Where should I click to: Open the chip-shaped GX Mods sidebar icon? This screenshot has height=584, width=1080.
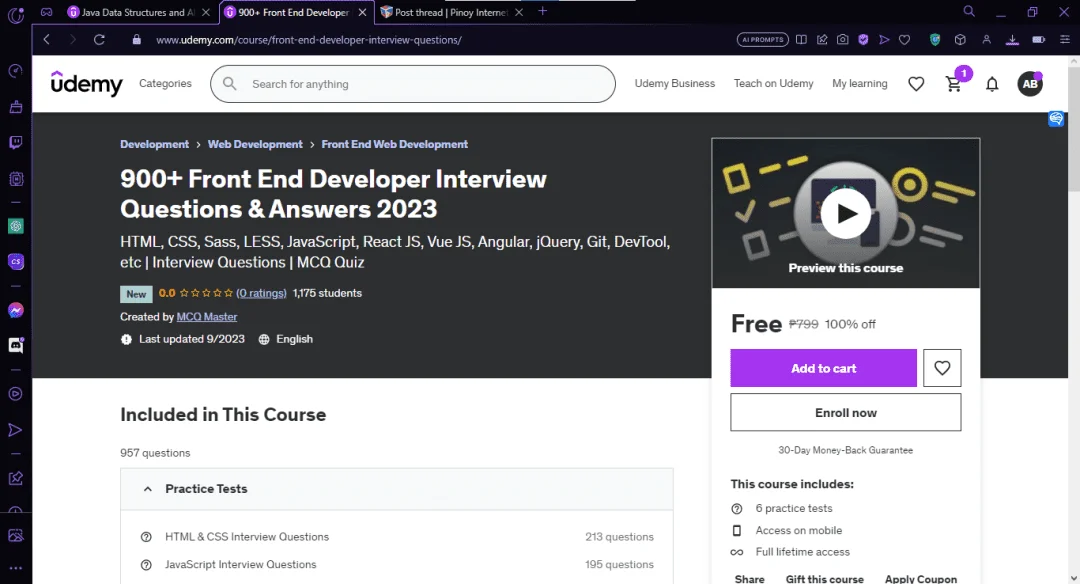(15, 179)
